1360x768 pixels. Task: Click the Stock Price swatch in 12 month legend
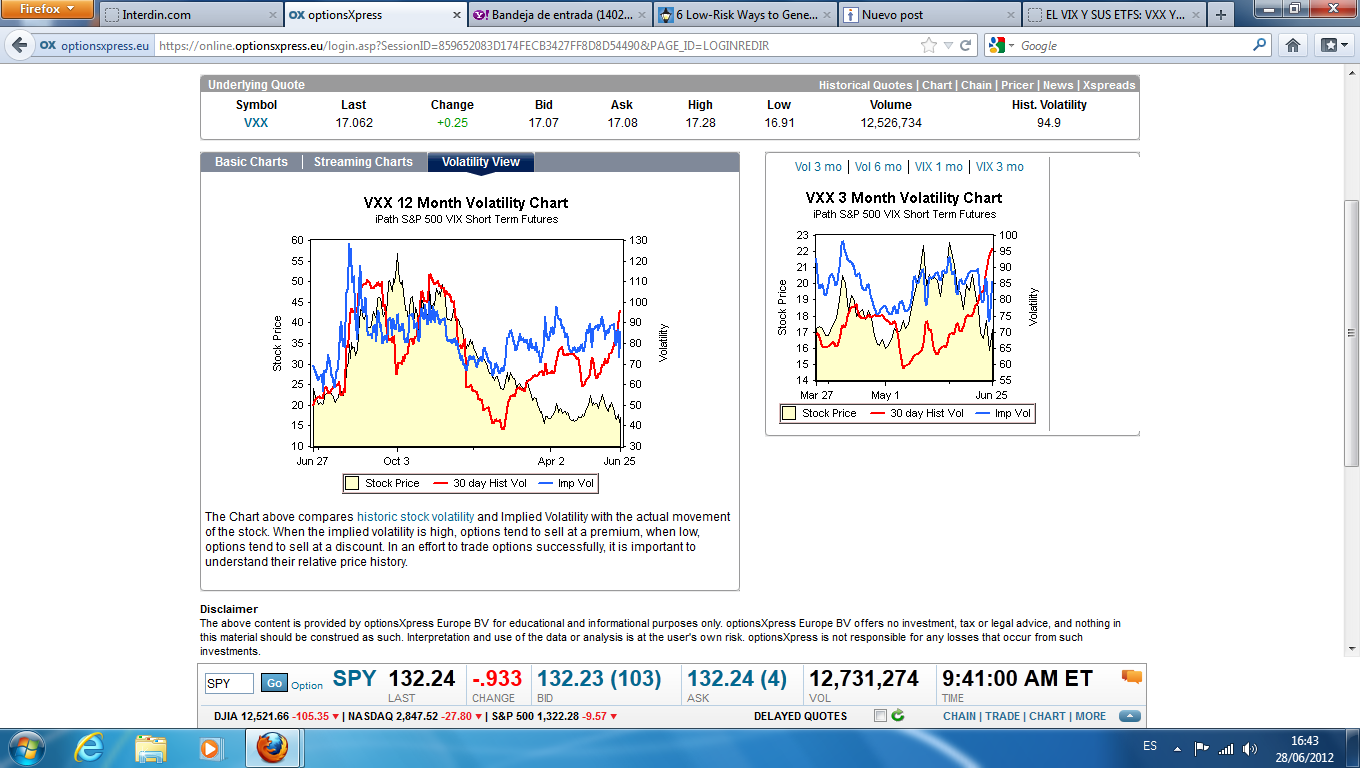point(352,483)
